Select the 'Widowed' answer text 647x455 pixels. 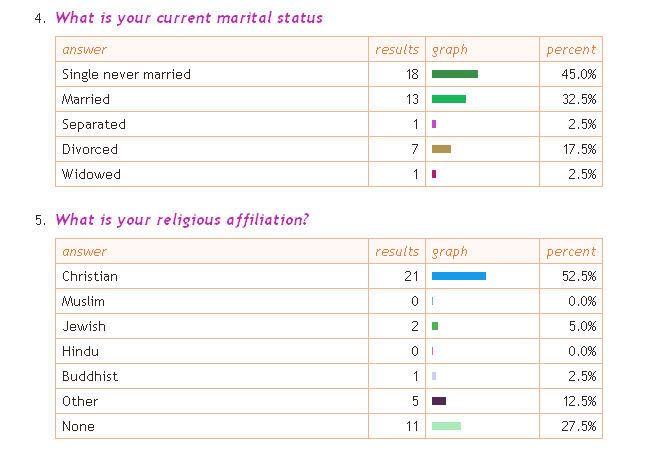tap(91, 174)
